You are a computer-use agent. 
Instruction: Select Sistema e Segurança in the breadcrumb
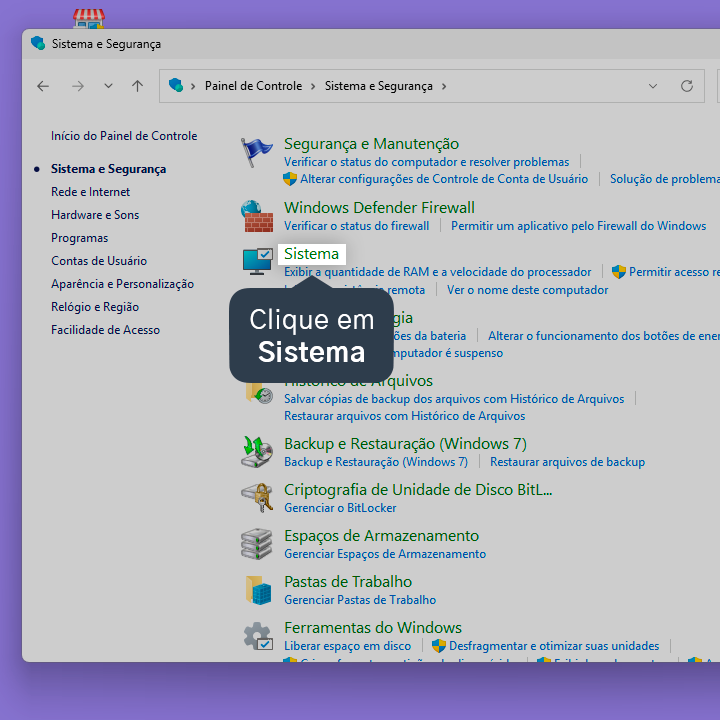[379, 86]
